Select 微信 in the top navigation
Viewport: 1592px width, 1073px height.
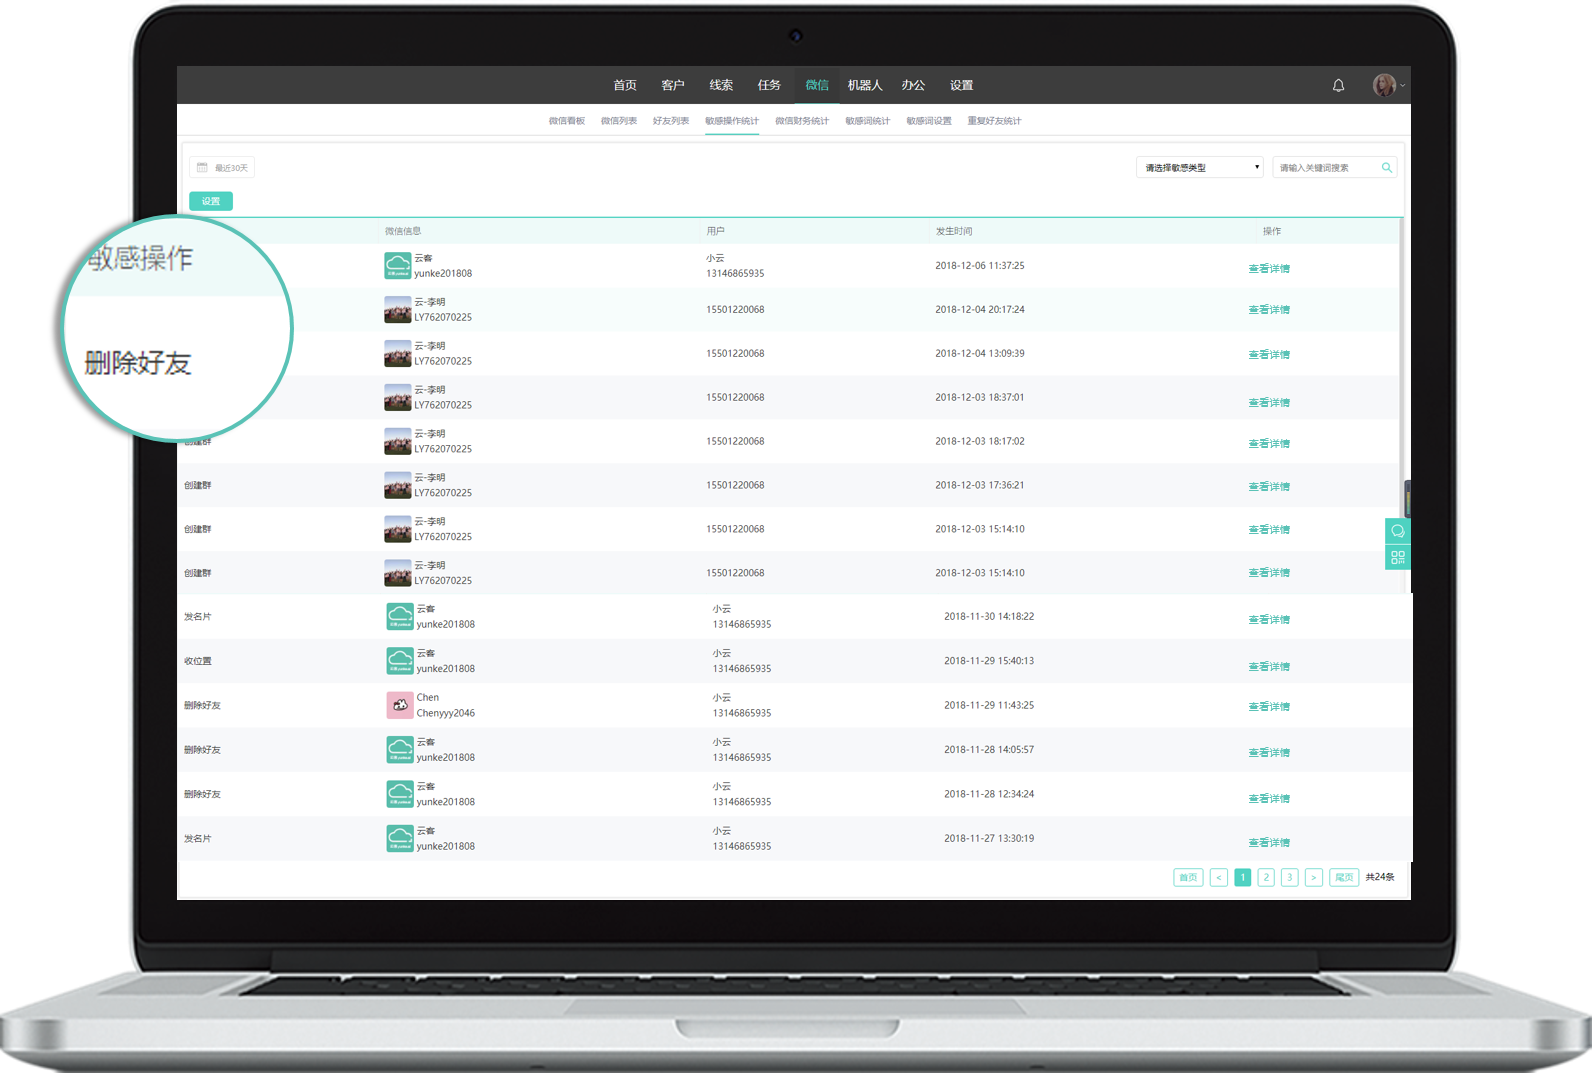(x=817, y=86)
